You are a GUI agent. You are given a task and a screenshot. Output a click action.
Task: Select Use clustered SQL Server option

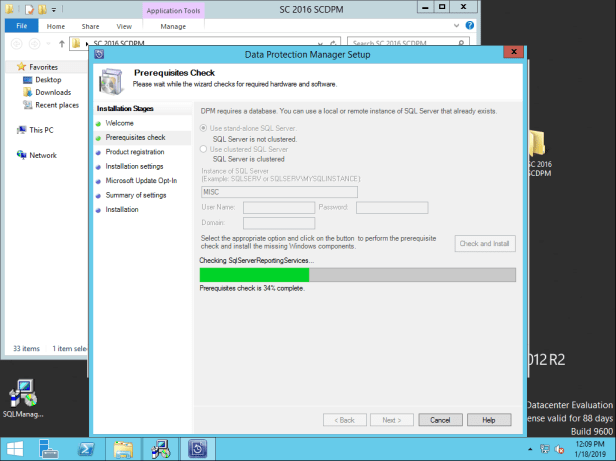tap(205, 149)
